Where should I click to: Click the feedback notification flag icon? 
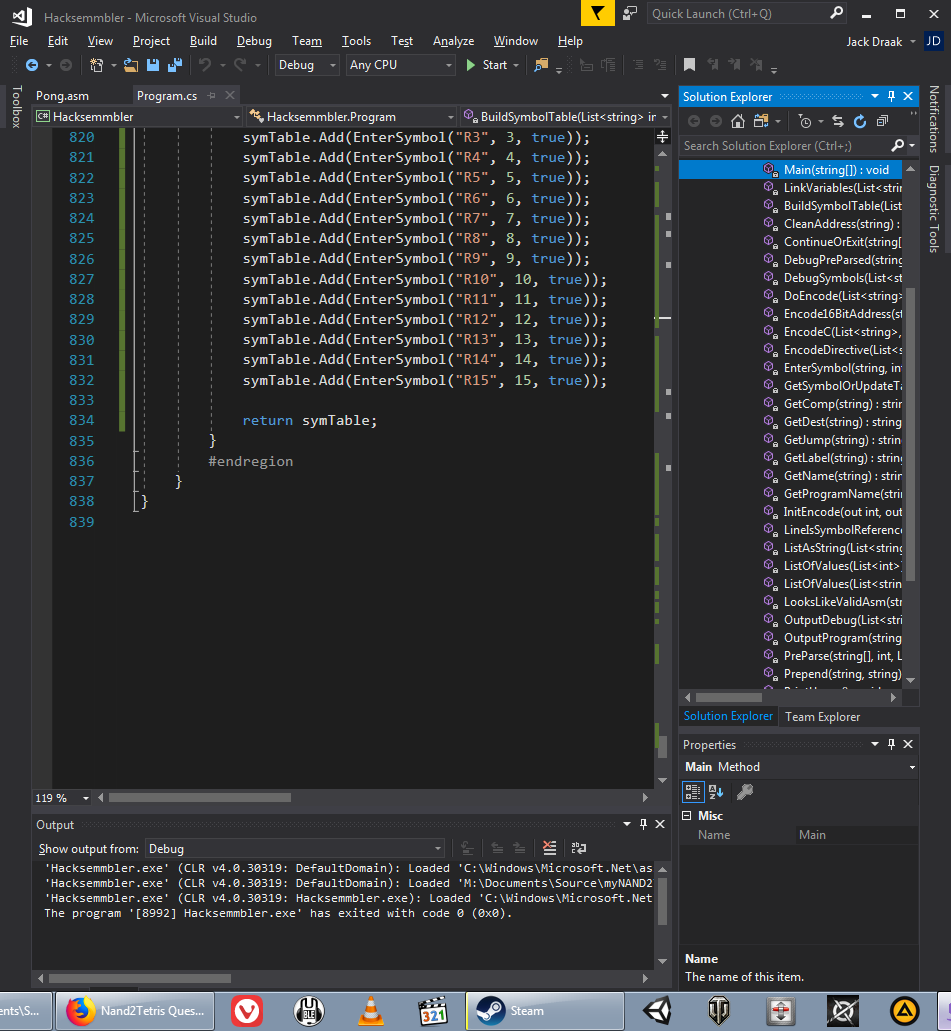point(597,13)
